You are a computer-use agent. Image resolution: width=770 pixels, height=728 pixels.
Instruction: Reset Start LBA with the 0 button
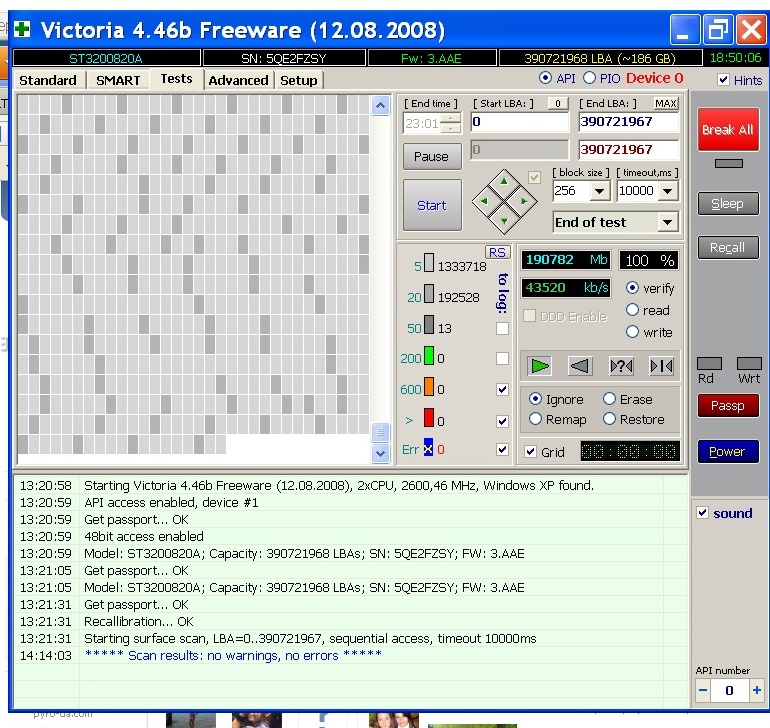point(557,103)
